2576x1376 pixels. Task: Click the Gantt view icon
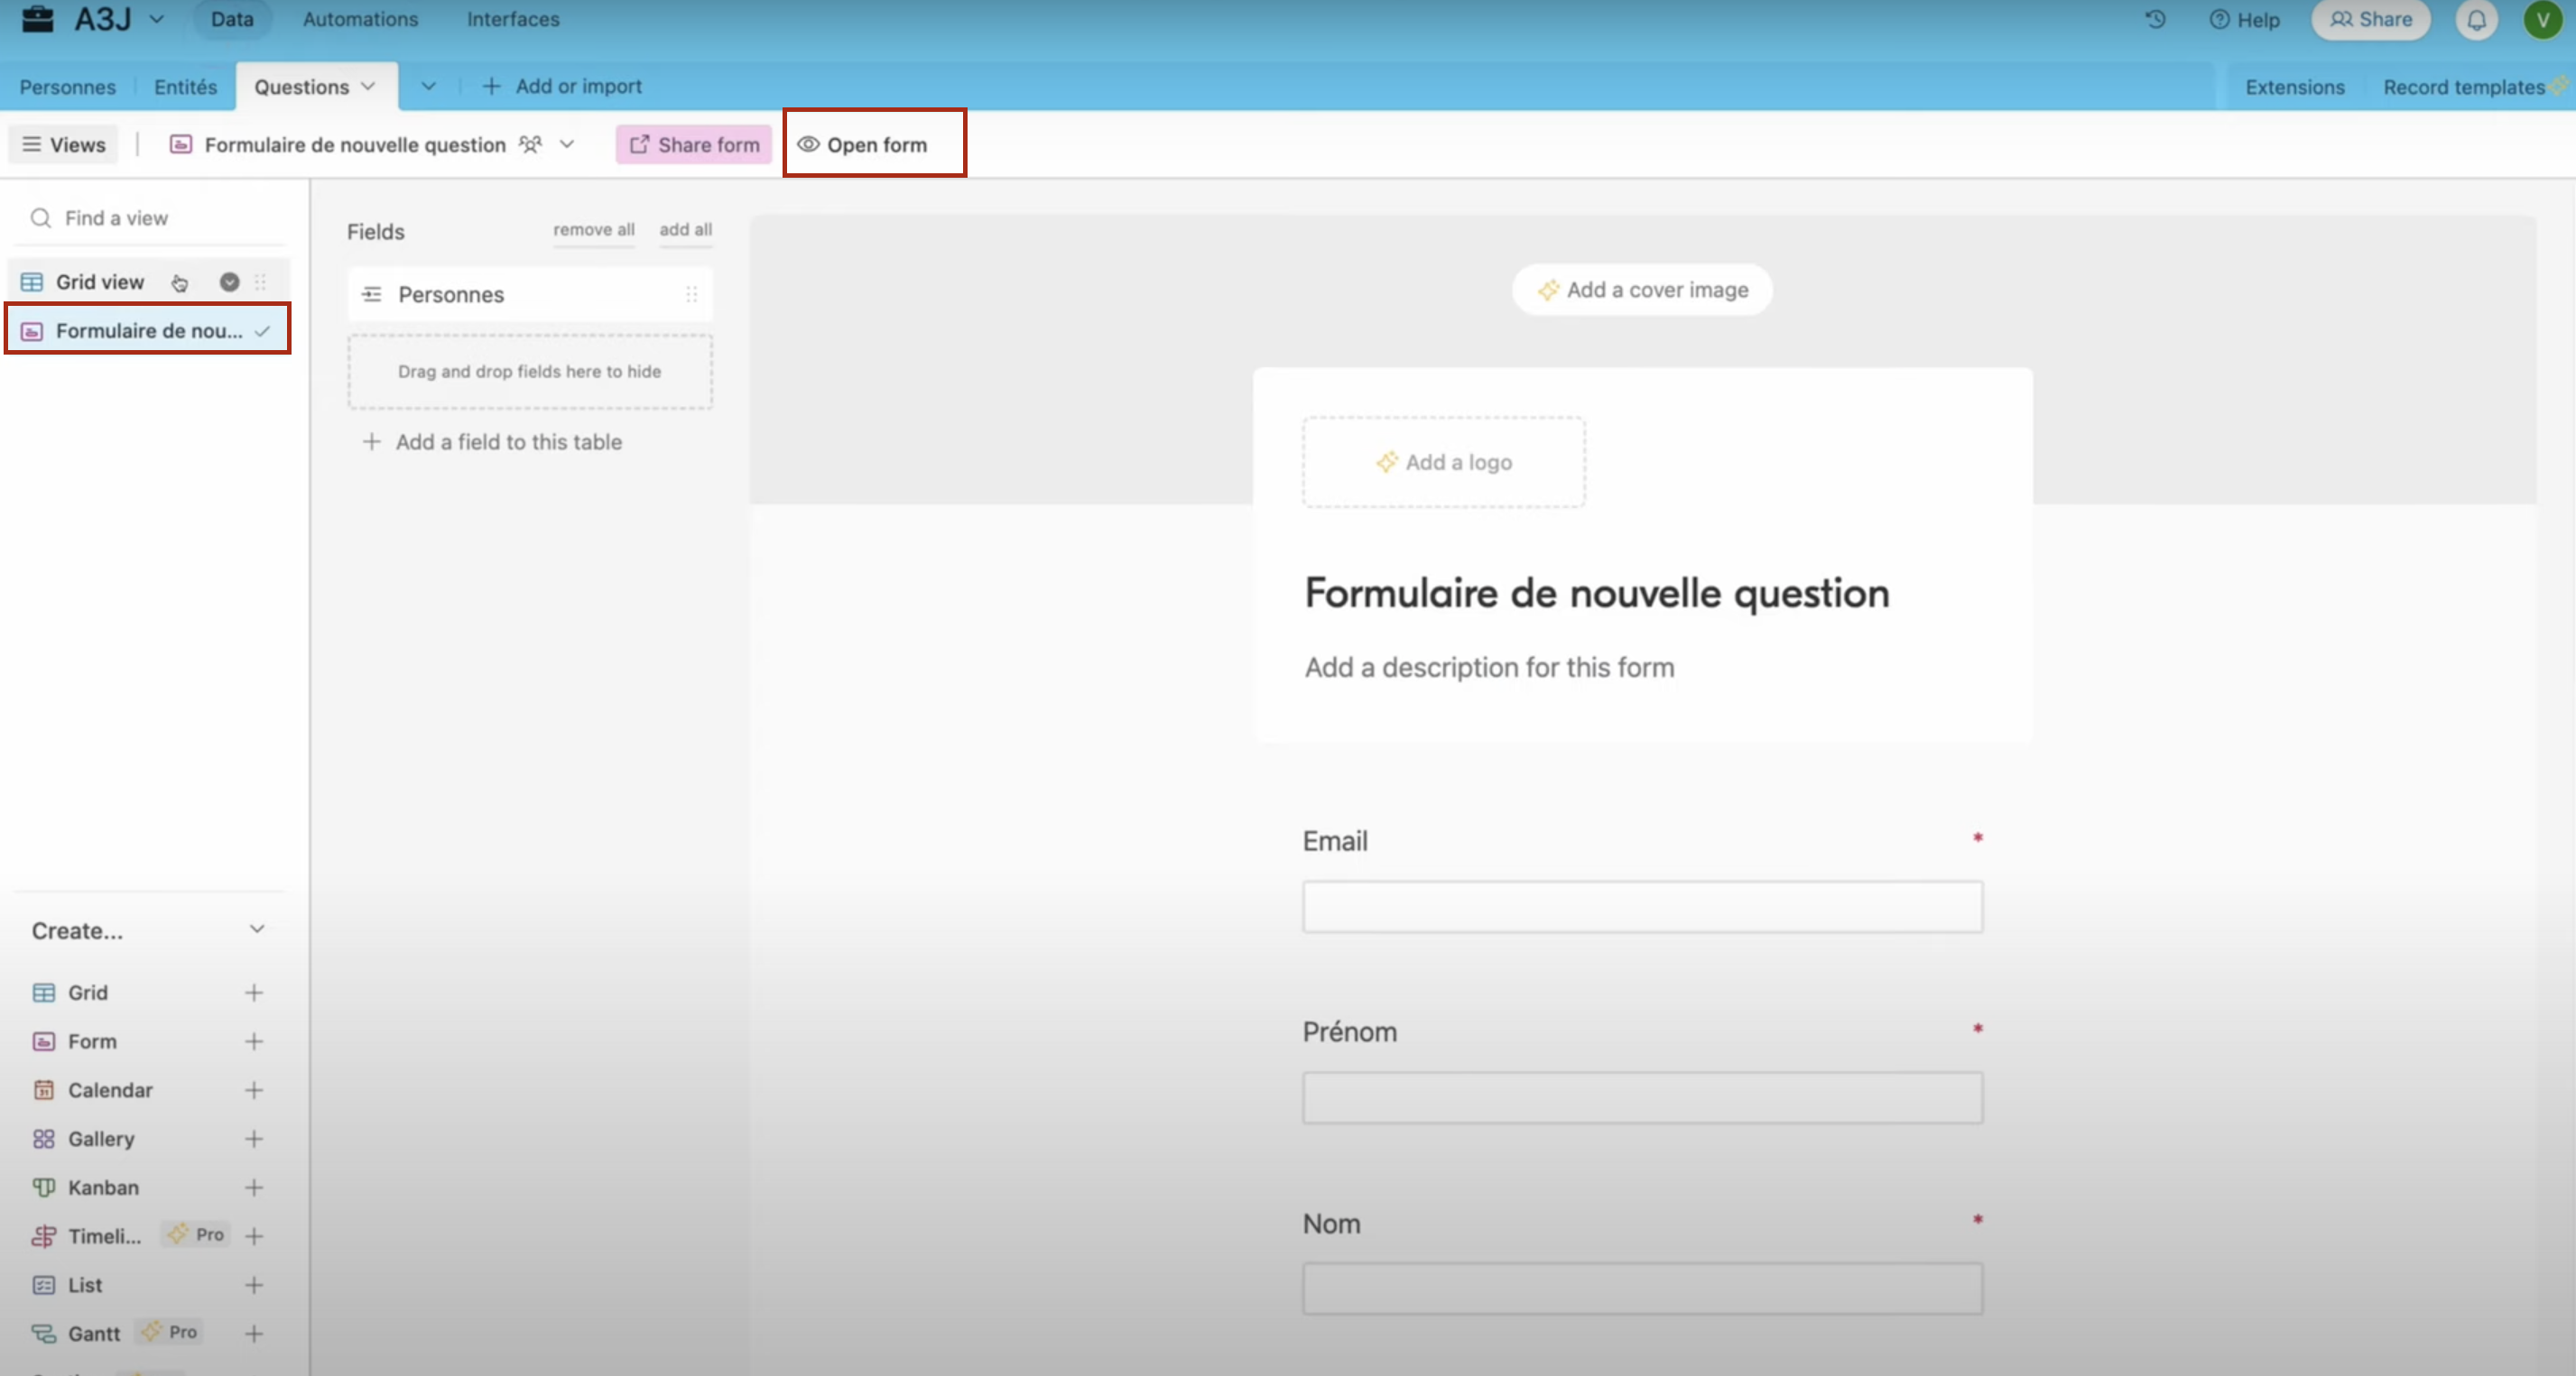[42, 1333]
